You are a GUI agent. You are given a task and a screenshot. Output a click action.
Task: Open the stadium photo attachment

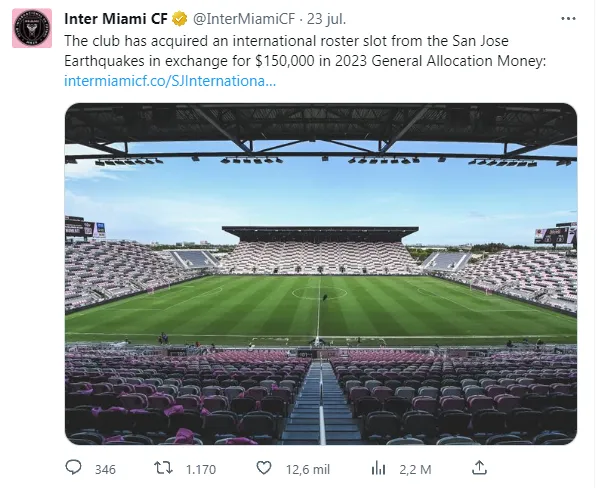click(320, 273)
